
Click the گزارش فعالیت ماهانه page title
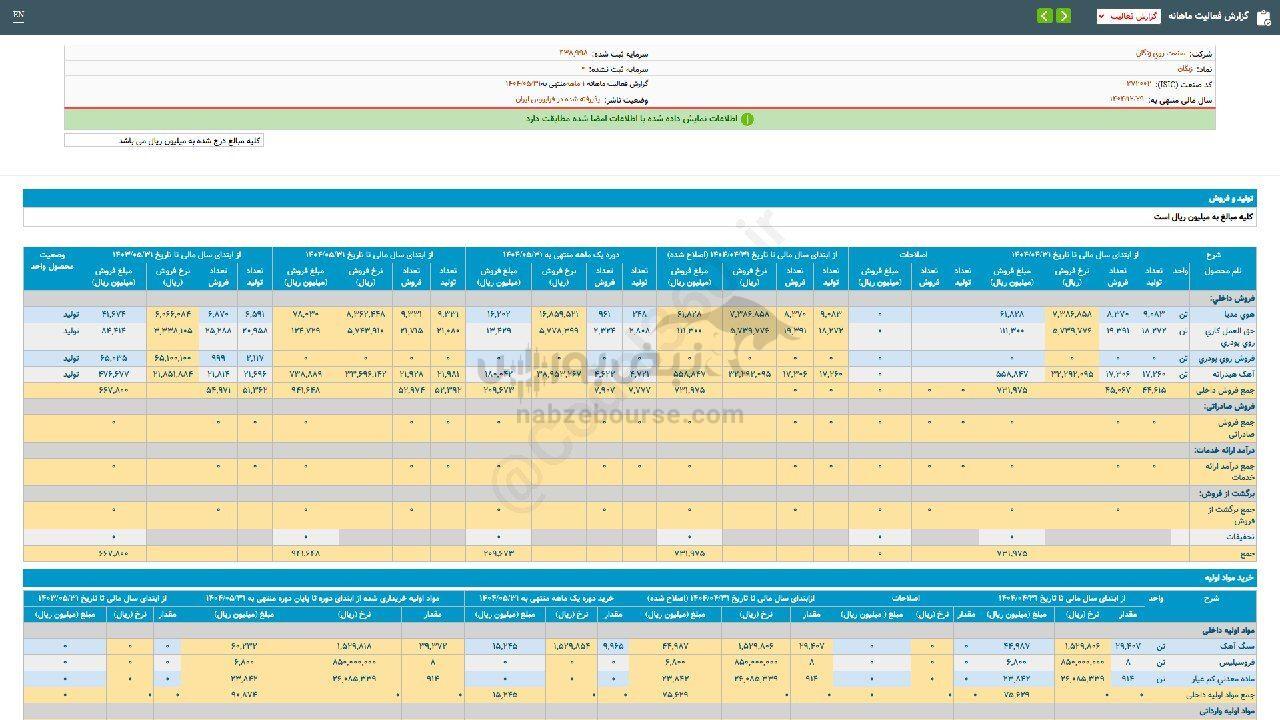[x=1214, y=17]
